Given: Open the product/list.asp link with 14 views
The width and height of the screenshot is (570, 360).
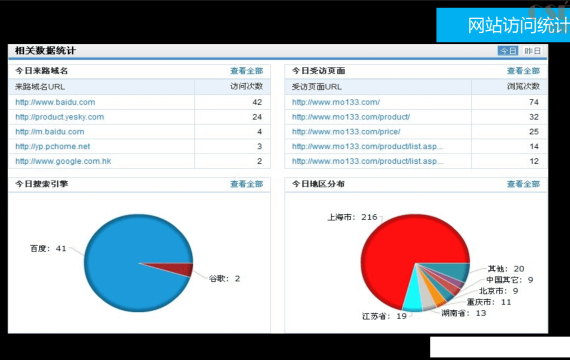Looking at the screenshot, I should [368, 147].
